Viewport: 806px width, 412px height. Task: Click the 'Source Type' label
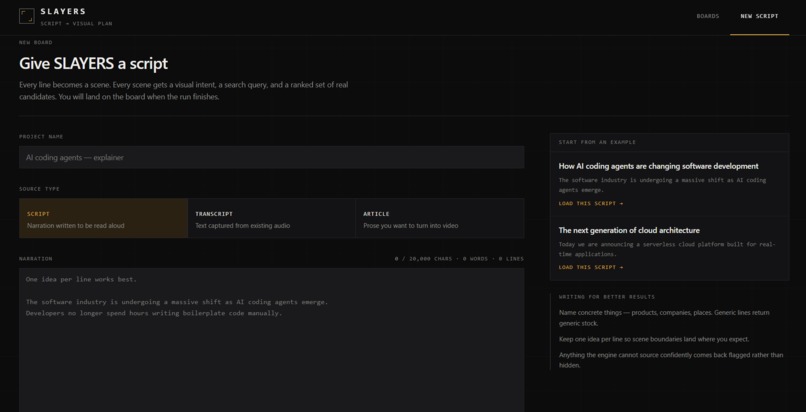tap(39, 189)
